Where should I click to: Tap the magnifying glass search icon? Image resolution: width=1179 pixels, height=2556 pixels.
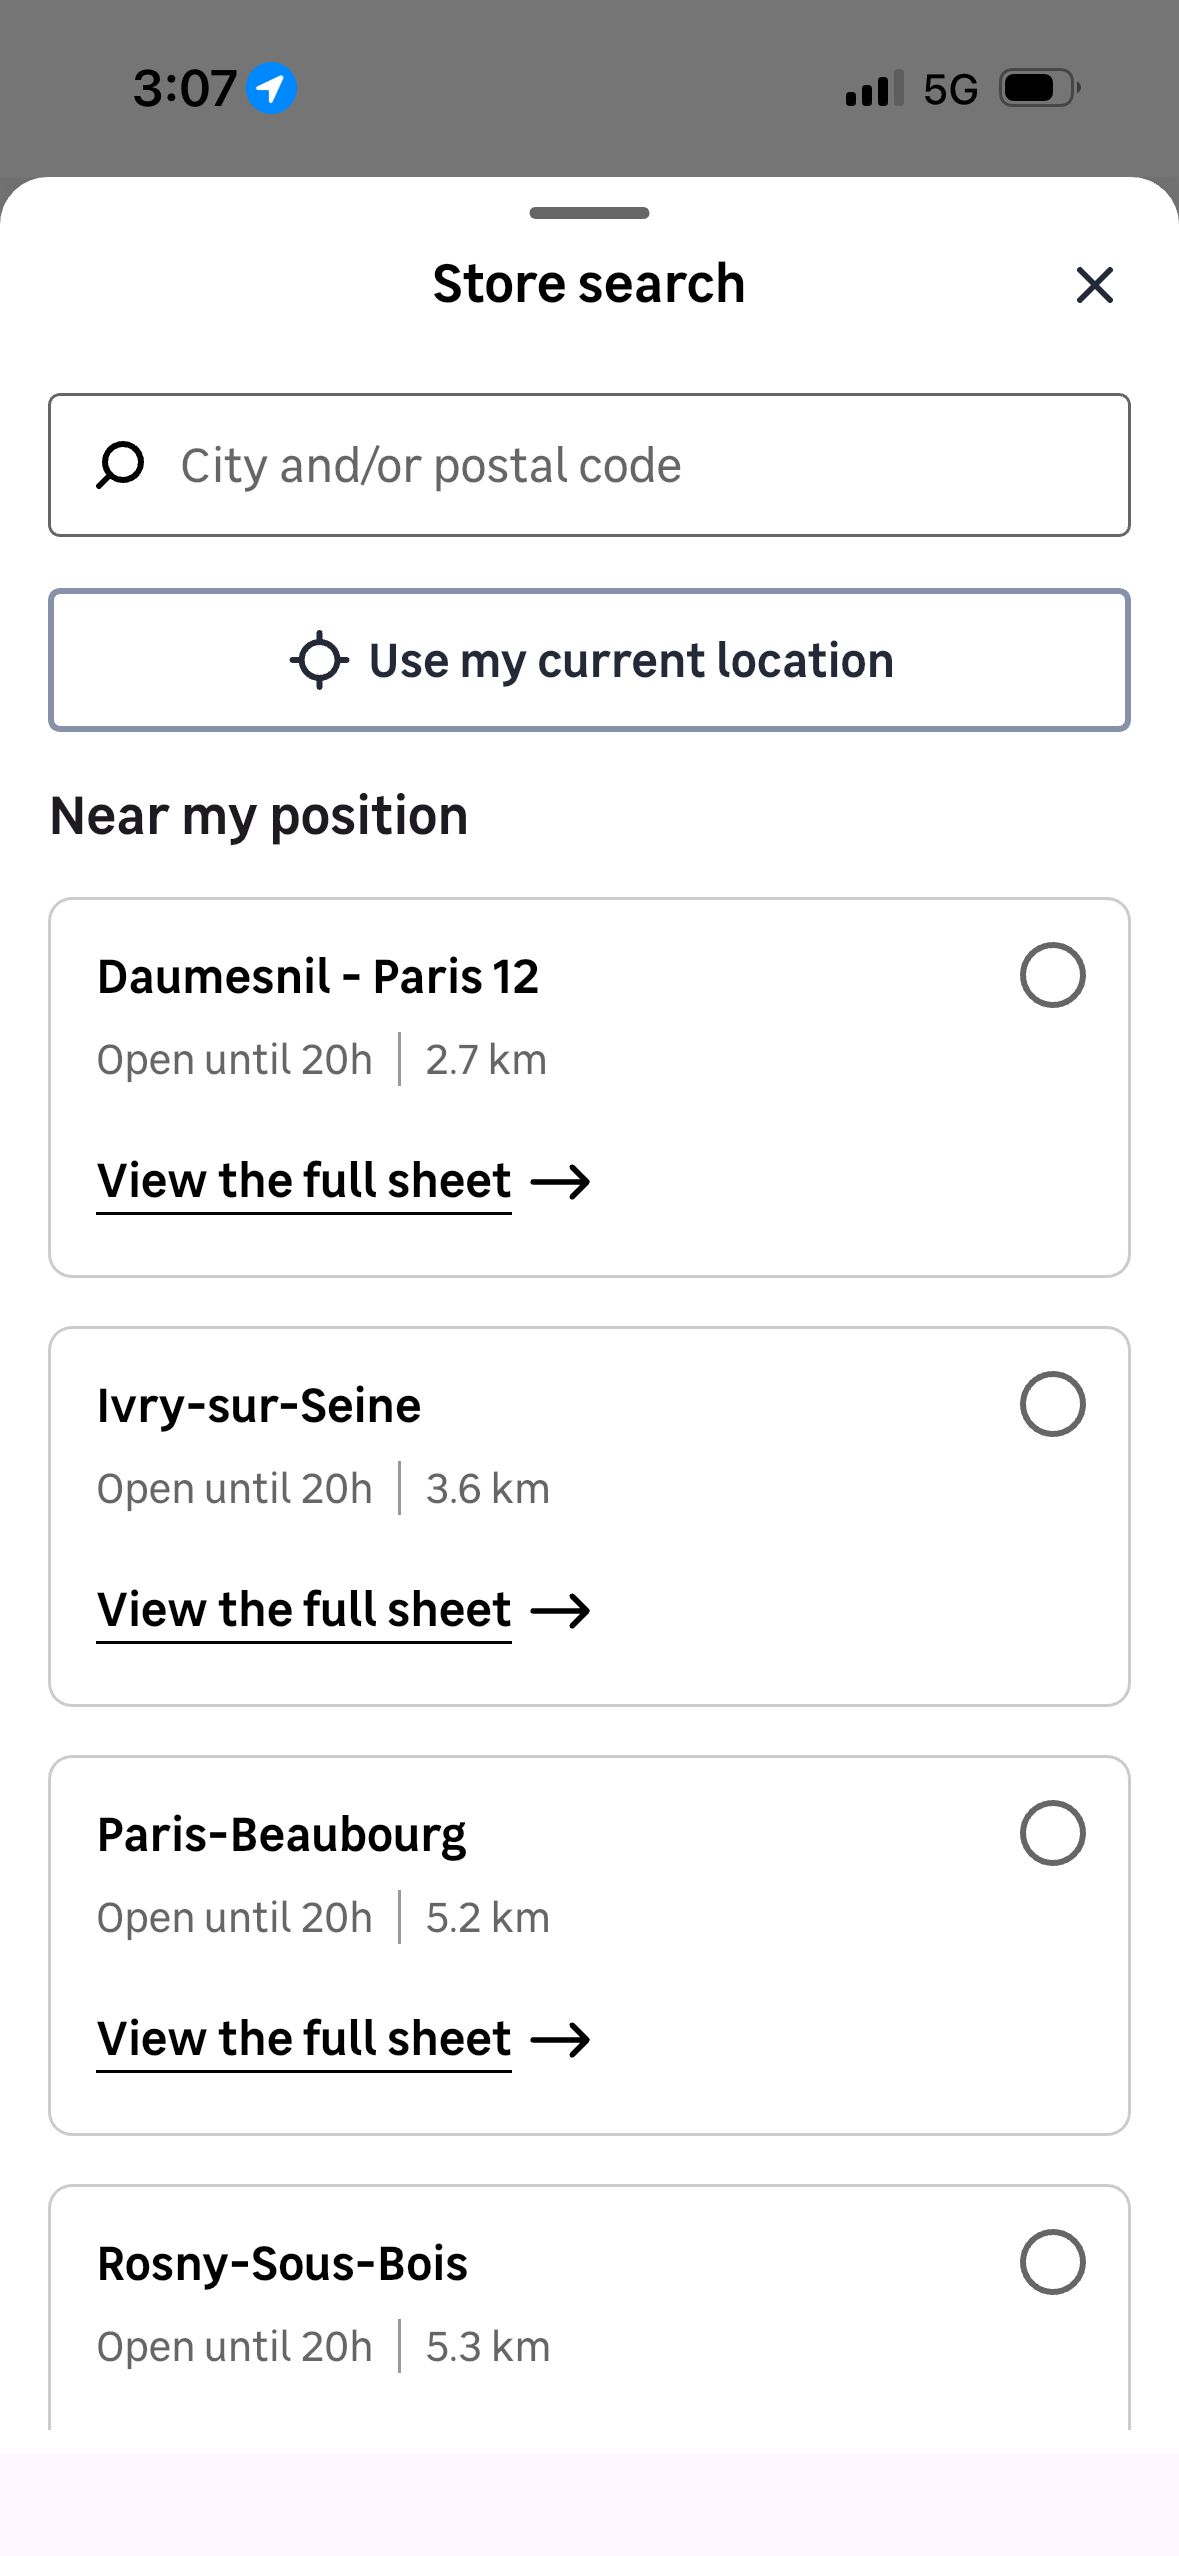[120, 466]
